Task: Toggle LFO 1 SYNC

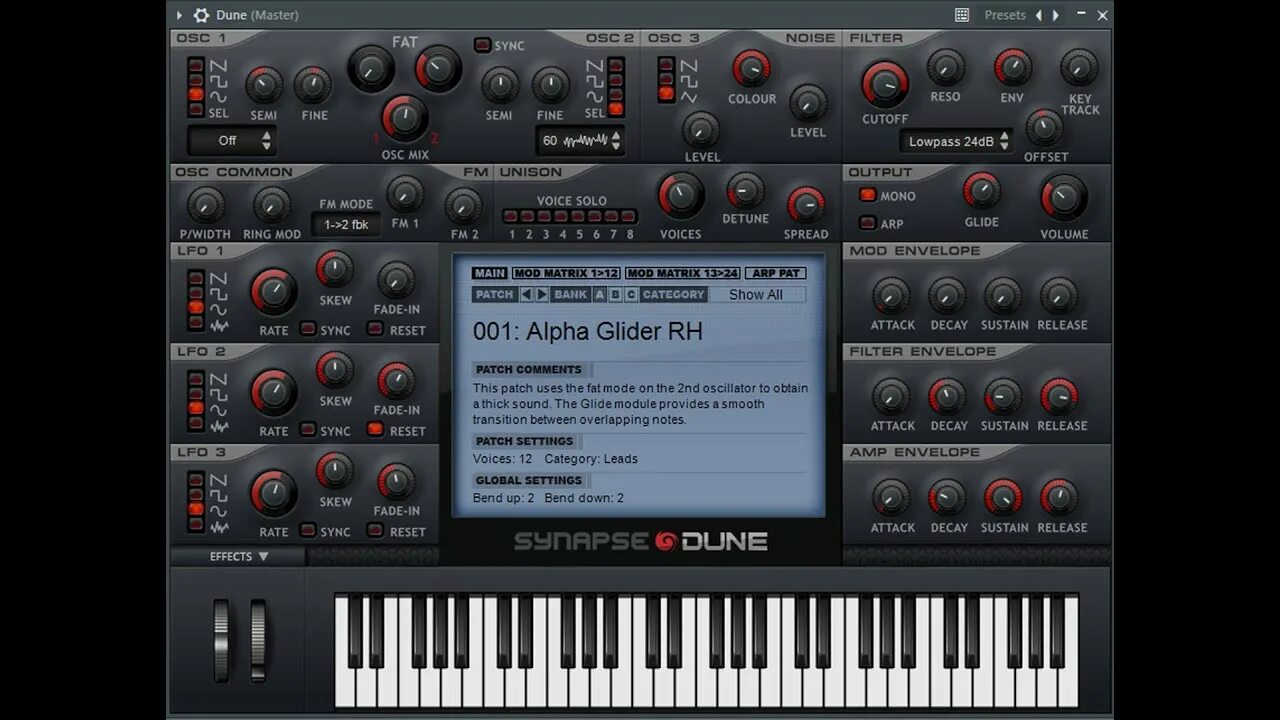Action: tap(308, 329)
